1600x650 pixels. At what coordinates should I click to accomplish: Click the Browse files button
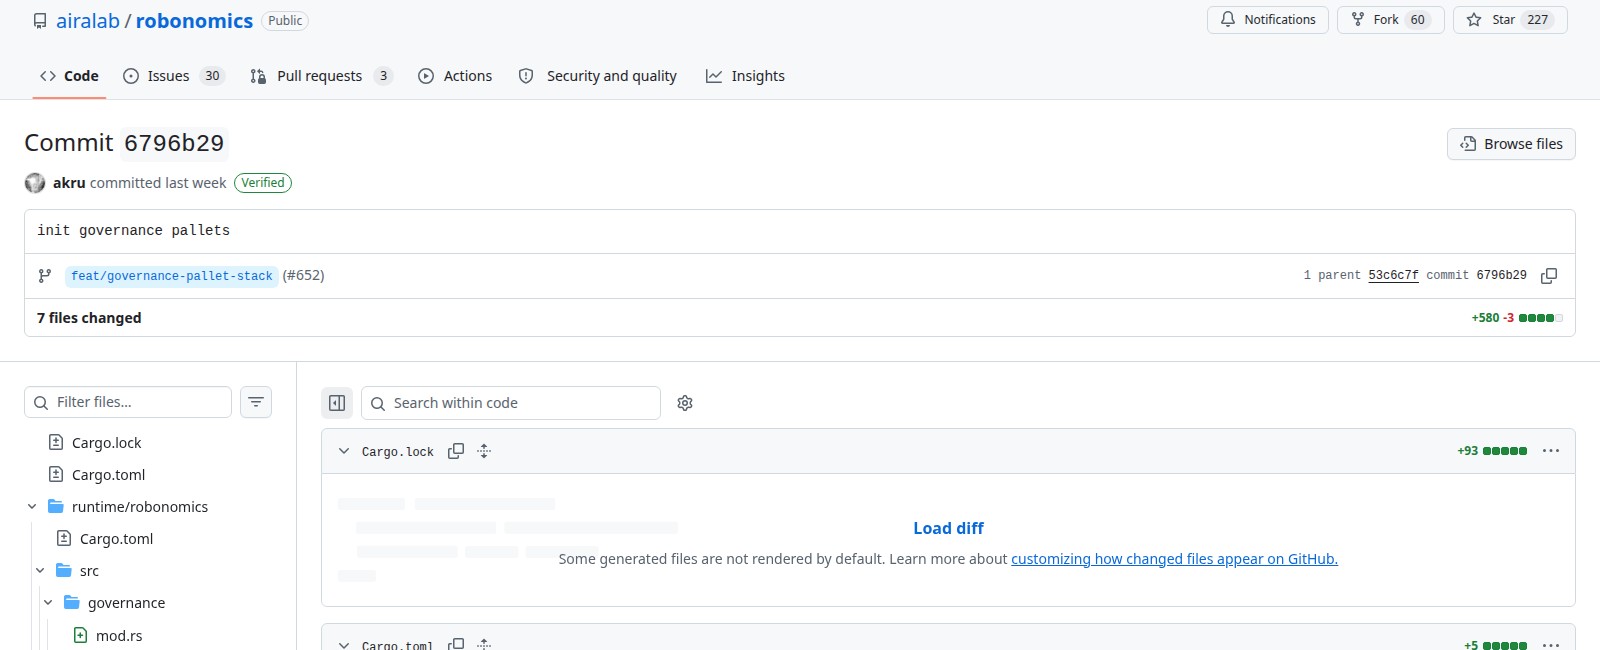[x=1511, y=144]
